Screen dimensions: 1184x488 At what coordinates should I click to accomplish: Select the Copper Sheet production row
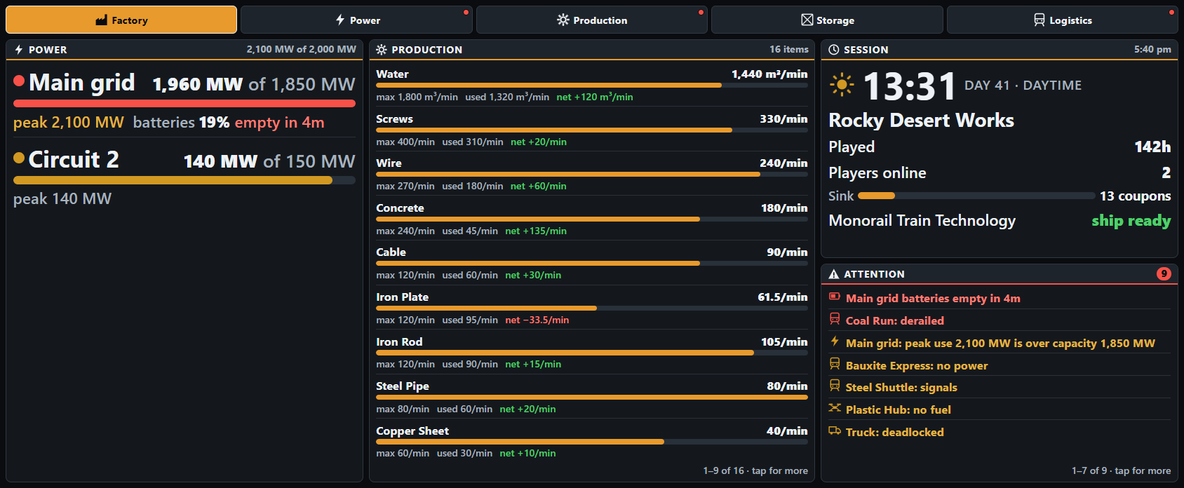pos(592,441)
